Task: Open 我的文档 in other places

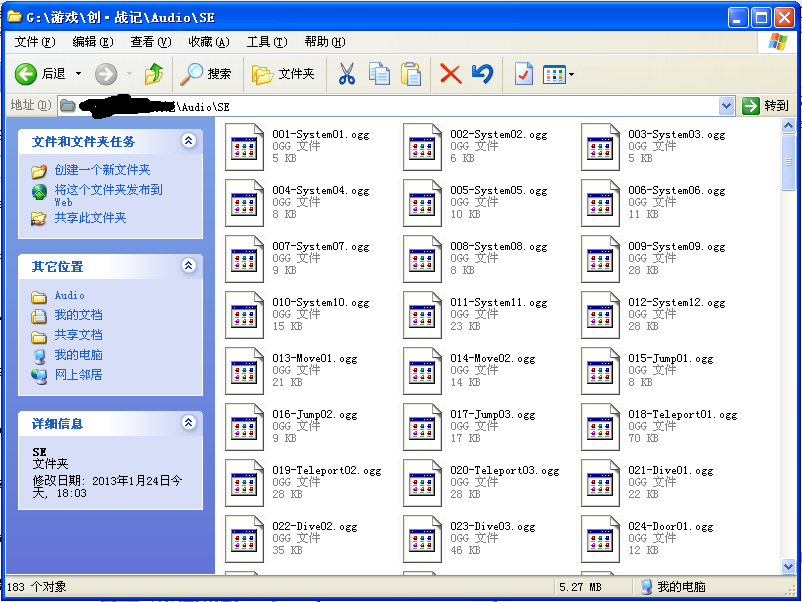Action: pos(78,315)
